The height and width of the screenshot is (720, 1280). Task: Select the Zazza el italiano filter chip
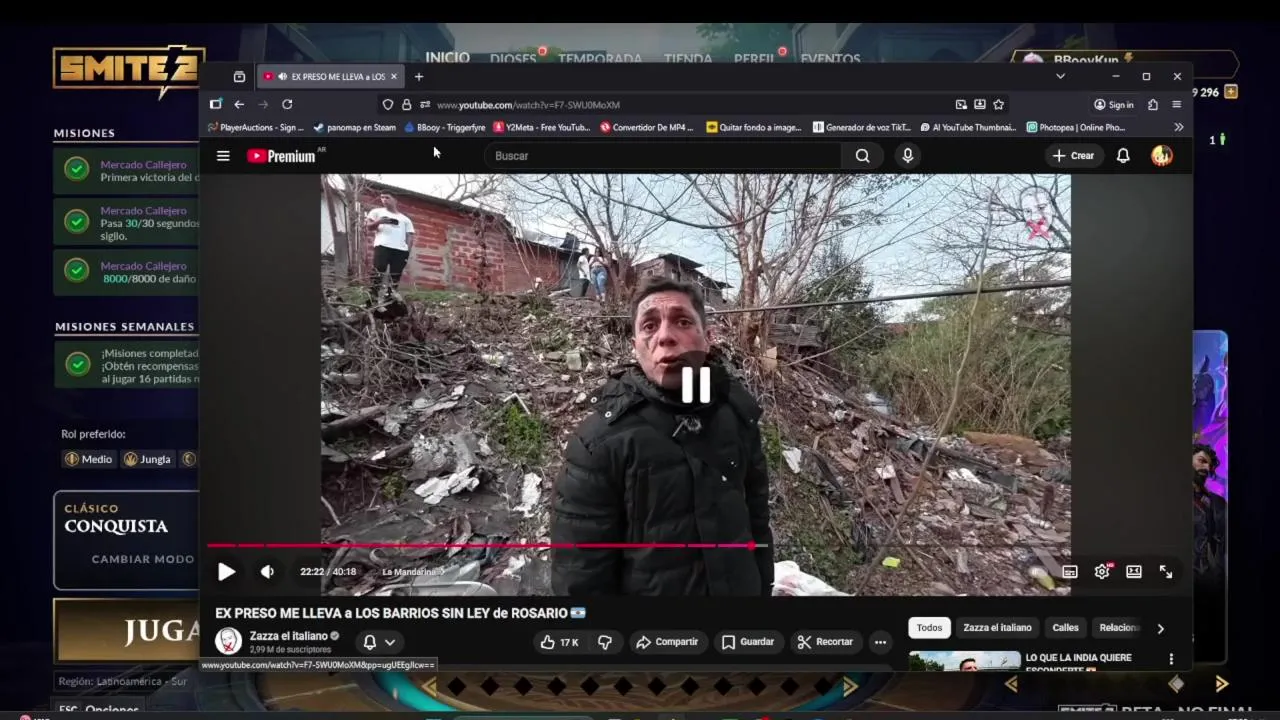click(997, 628)
